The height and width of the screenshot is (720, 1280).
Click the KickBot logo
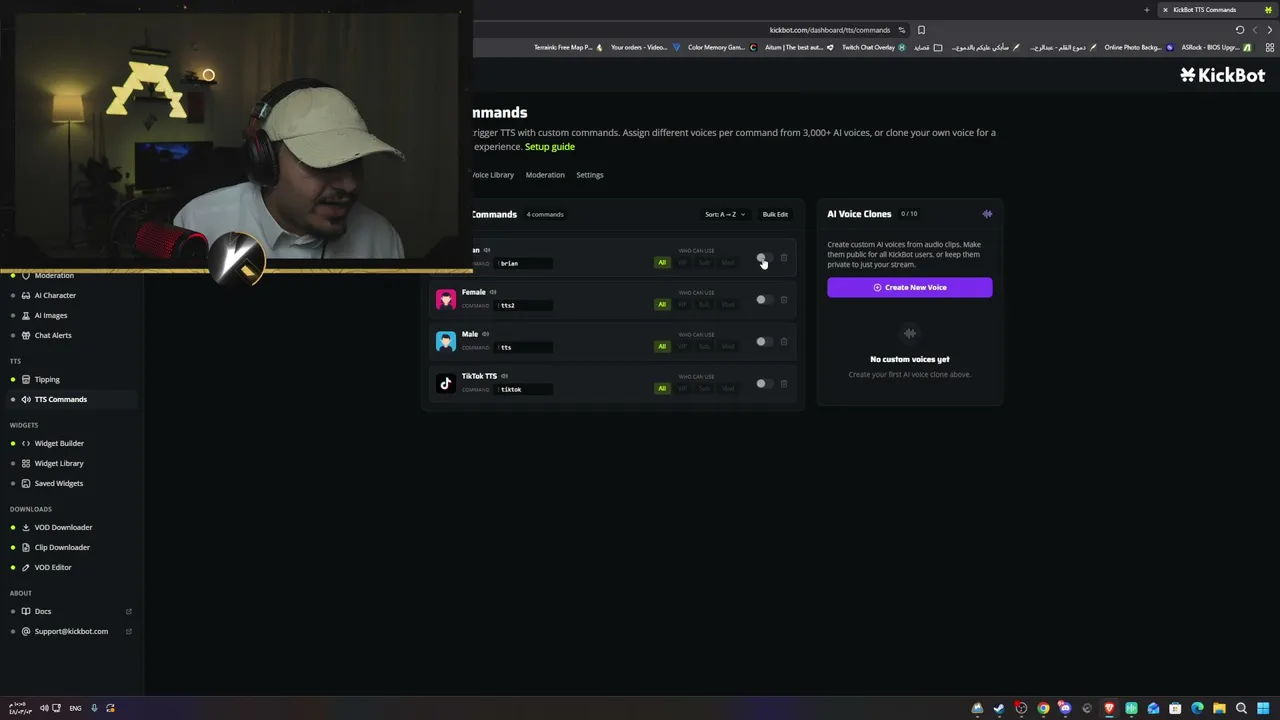tap(1222, 75)
